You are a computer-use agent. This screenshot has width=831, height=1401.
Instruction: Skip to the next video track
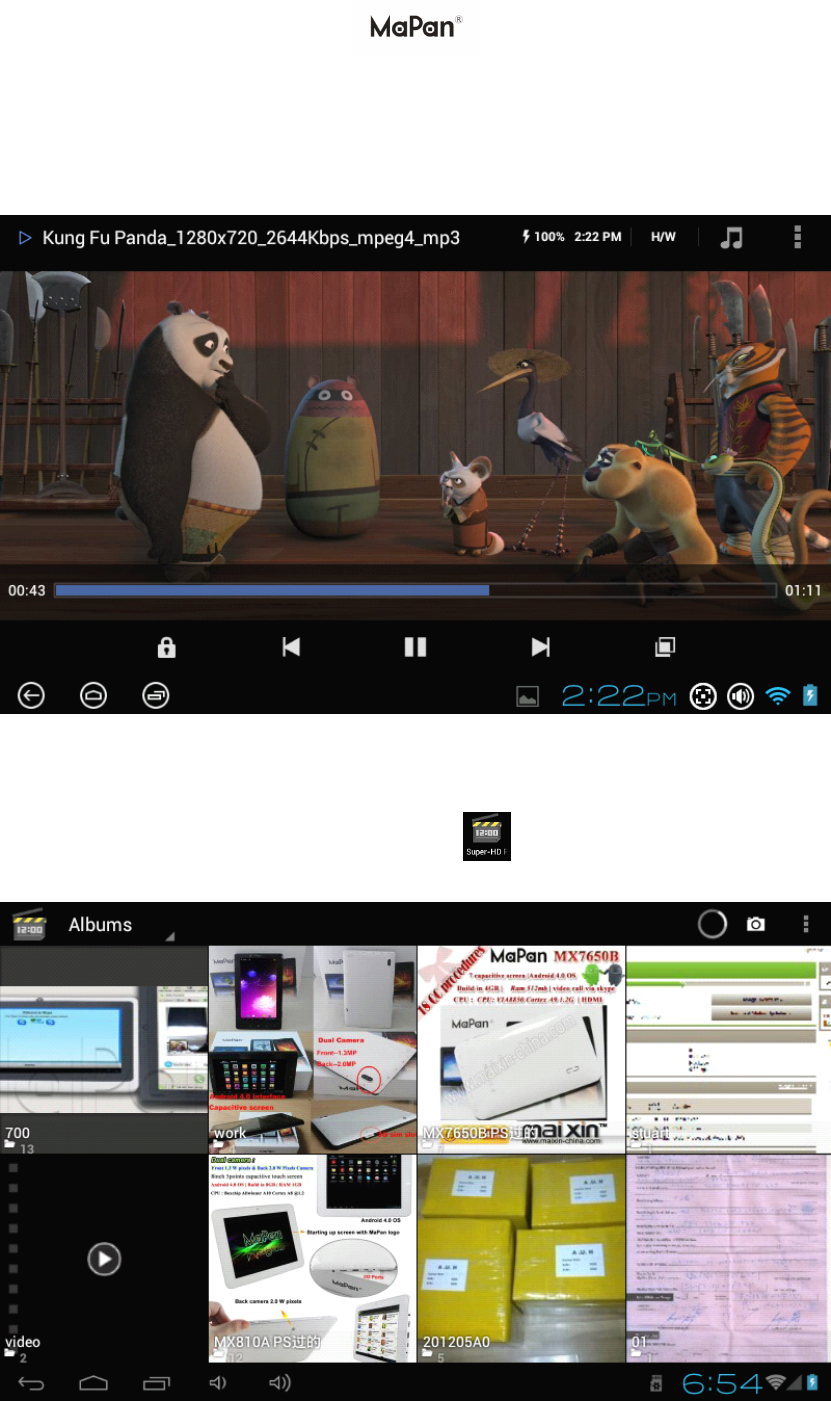coord(540,647)
